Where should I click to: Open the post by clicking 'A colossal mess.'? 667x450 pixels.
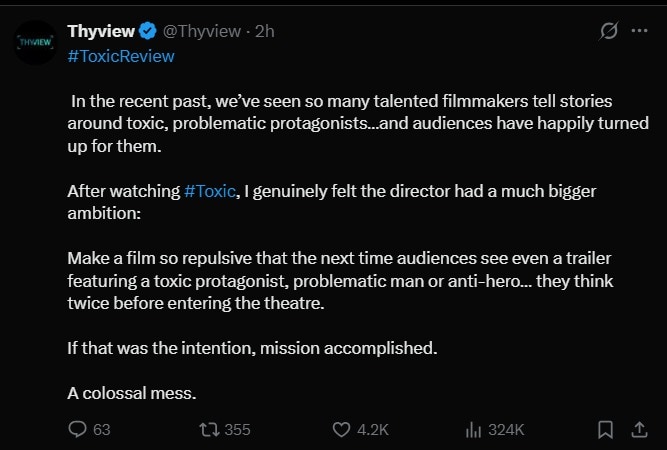pyautogui.click(x=132, y=393)
